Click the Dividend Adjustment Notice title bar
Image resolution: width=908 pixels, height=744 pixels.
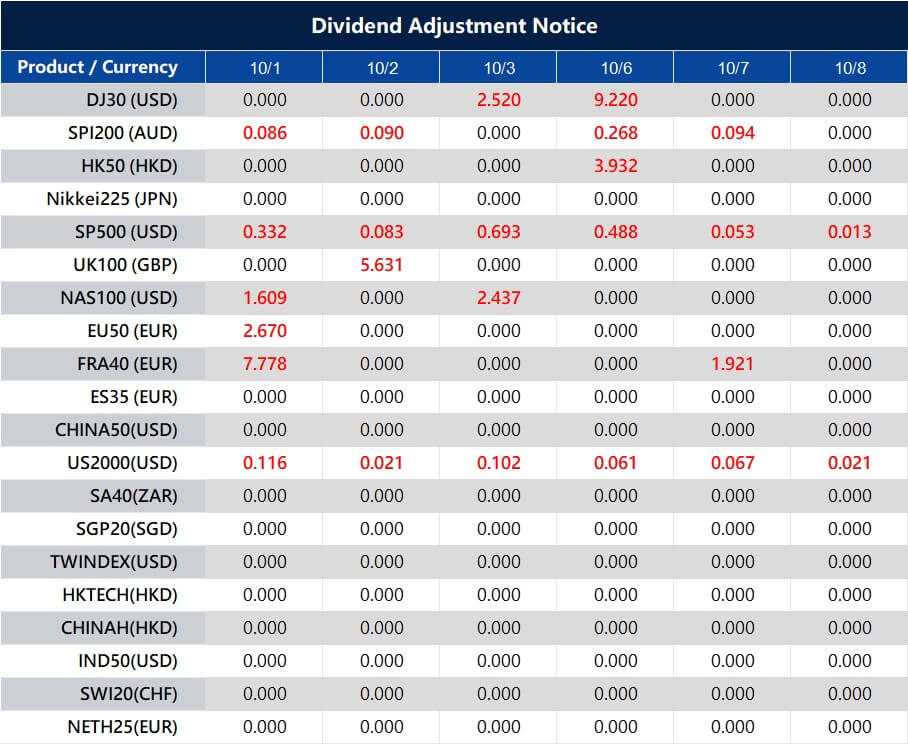[454, 25]
